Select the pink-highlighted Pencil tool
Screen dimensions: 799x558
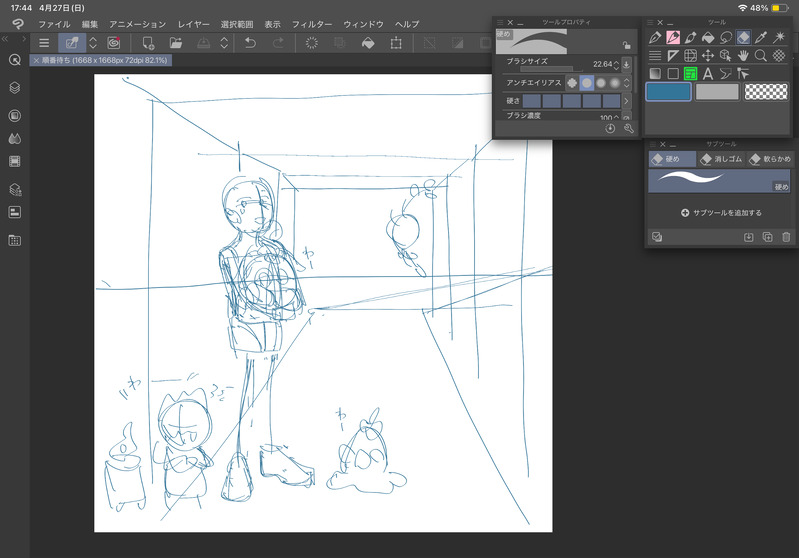(x=673, y=37)
